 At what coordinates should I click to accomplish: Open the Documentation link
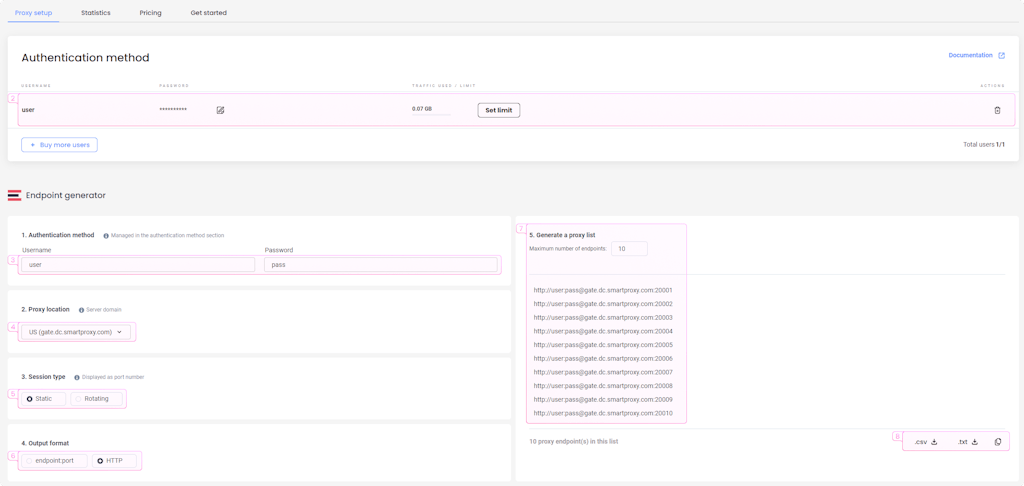[970, 56]
